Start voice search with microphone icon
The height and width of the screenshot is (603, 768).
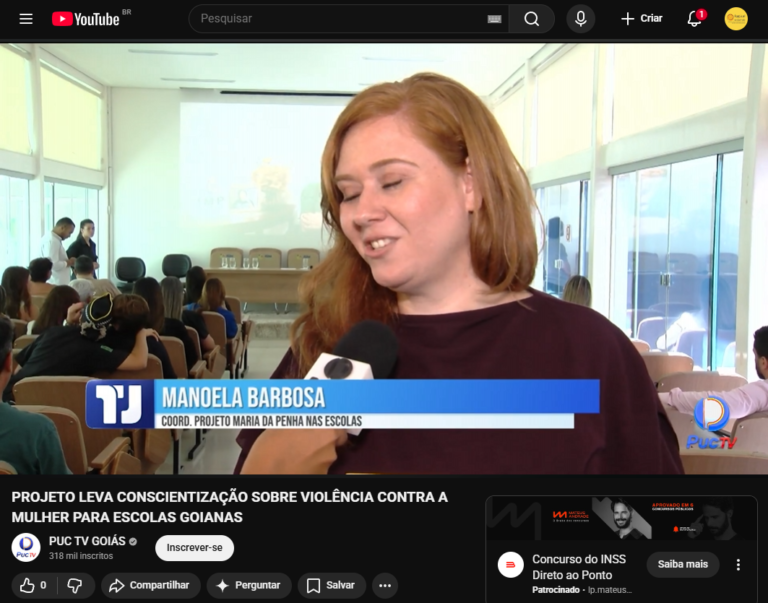(x=580, y=19)
